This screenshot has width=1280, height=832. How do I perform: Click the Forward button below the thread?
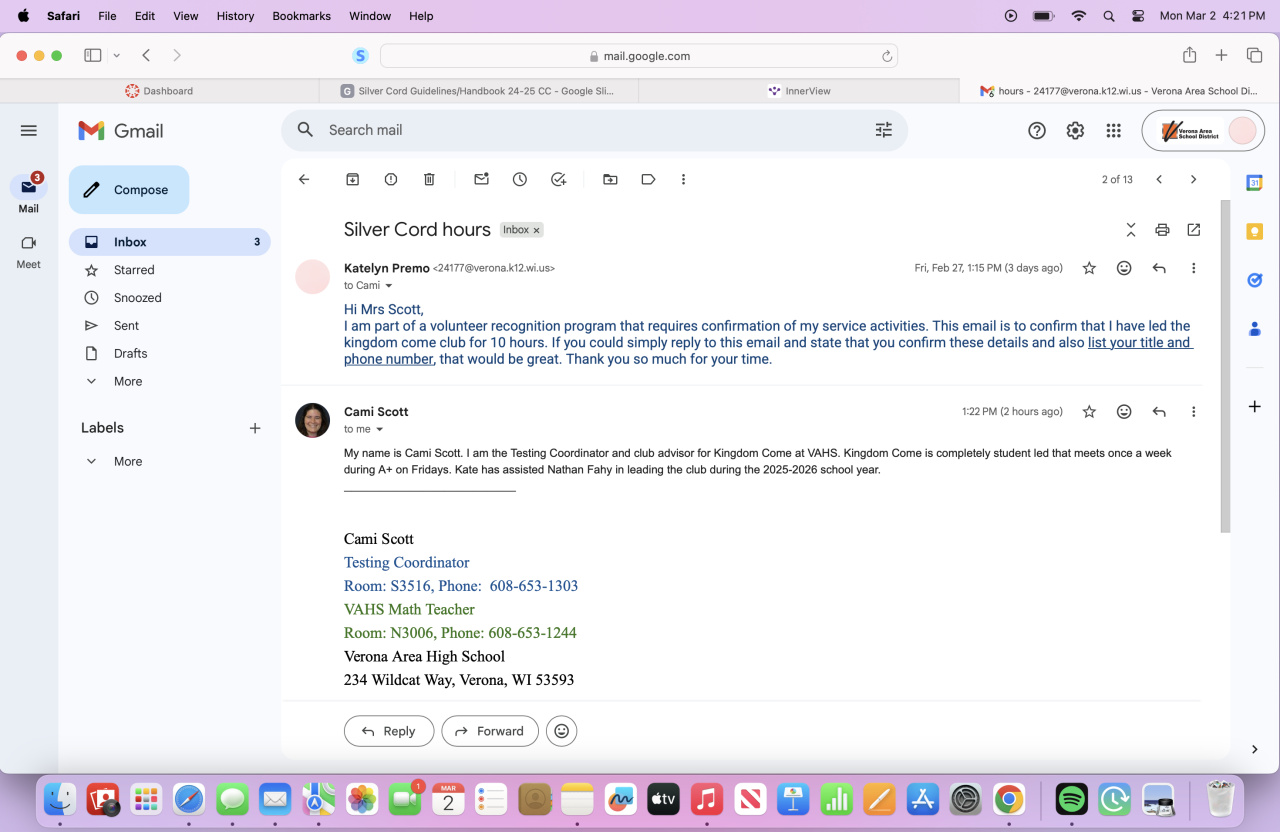(490, 731)
